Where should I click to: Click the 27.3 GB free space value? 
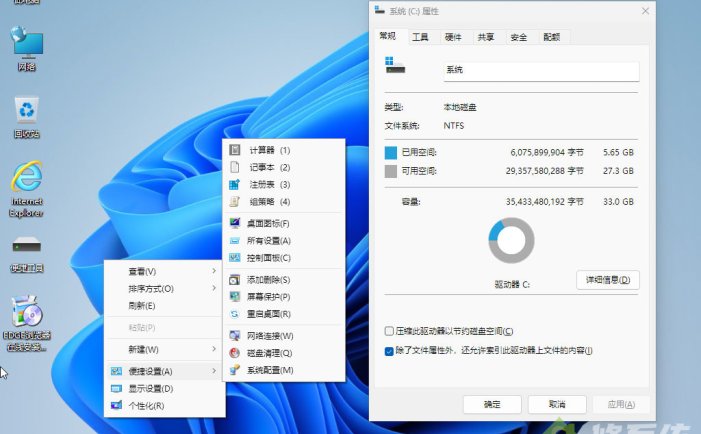[x=618, y=171]
